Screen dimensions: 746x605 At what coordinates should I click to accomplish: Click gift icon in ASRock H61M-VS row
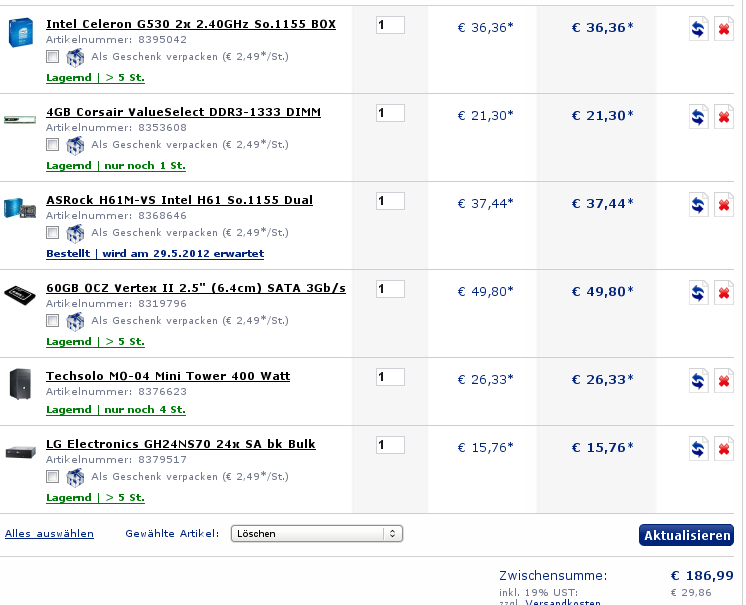[x=75, y=234]
